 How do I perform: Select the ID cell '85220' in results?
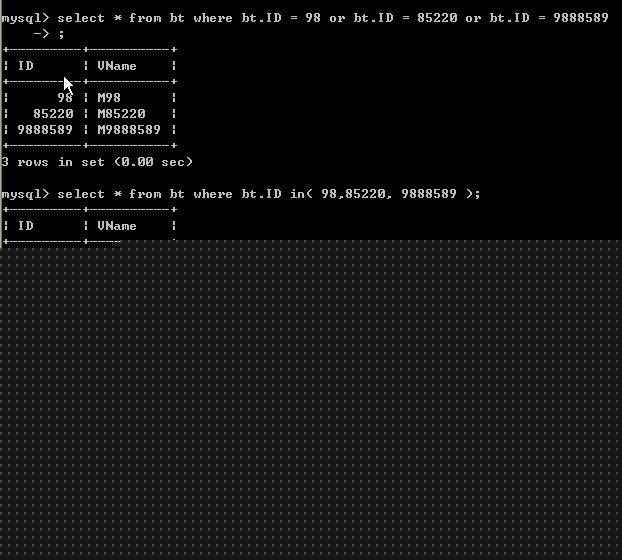pos(53,114)
